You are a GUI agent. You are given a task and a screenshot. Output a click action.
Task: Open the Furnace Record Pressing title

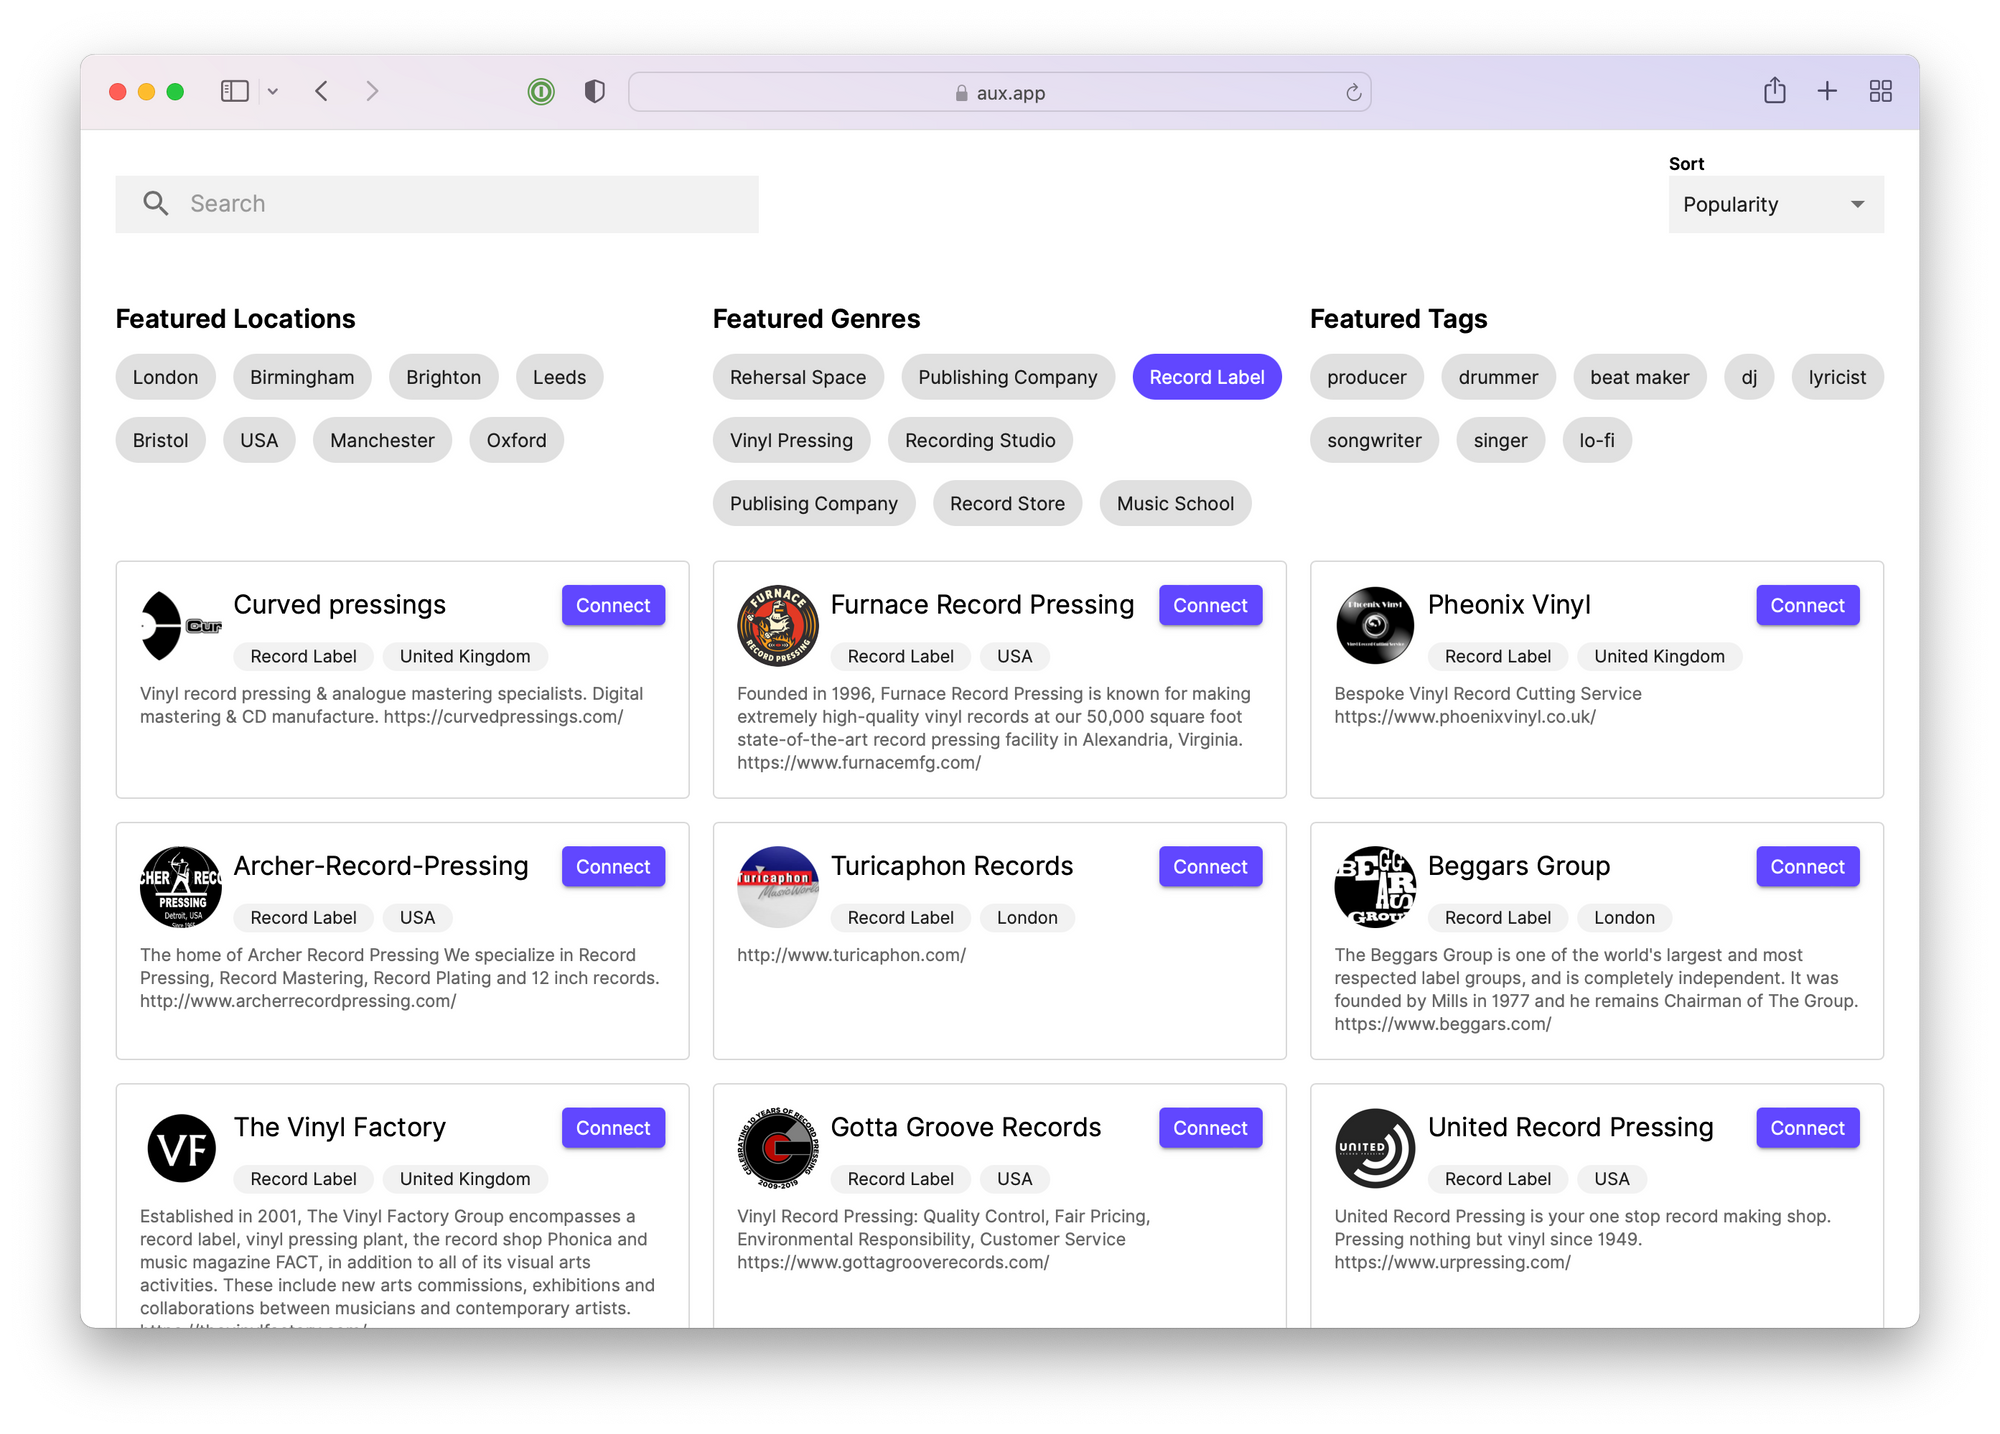(x=982, y=605)
